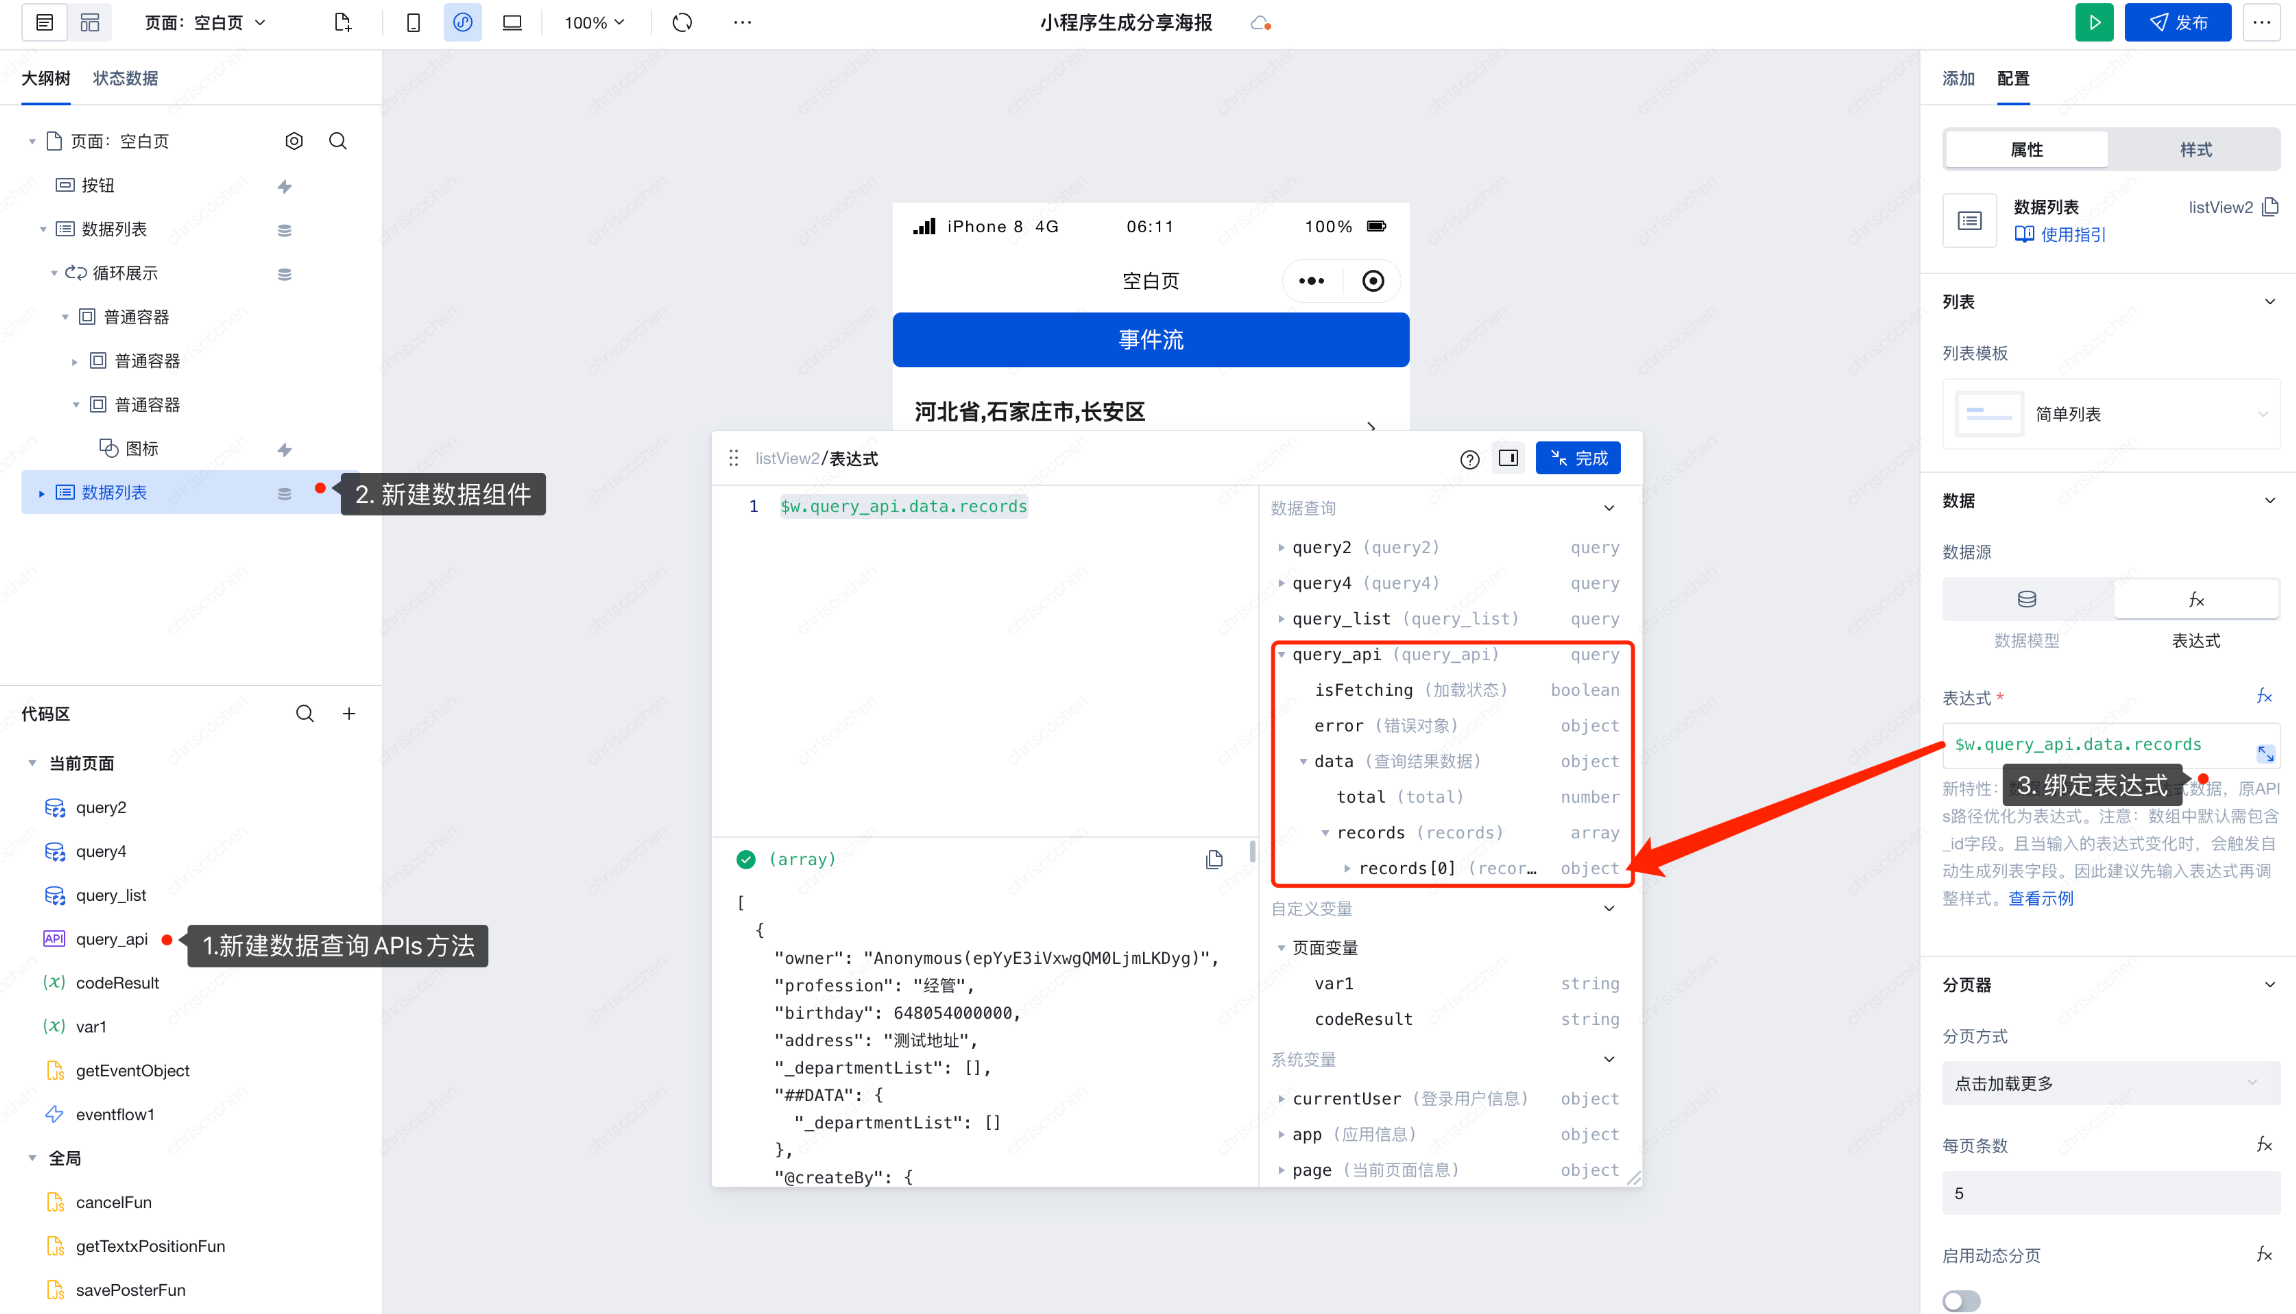The image size is (2296, 1314).
Task: Click the green preview play button
Action: 2093,22
